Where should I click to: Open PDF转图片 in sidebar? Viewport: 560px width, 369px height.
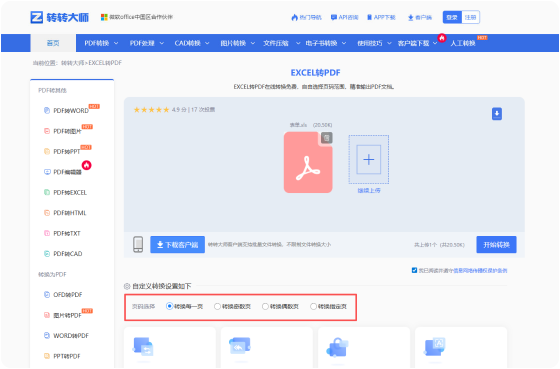(68, 131)
